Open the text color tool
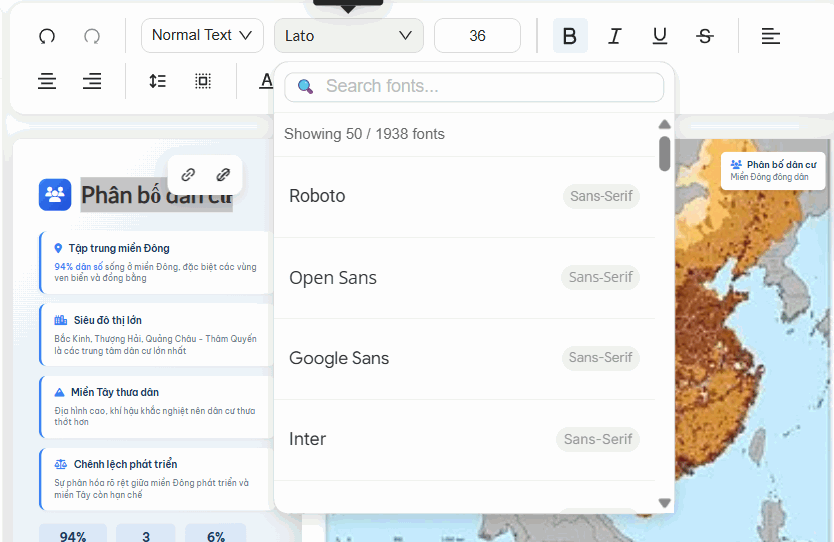This screenshot has height=542, width=834. (x=266, y=81)
